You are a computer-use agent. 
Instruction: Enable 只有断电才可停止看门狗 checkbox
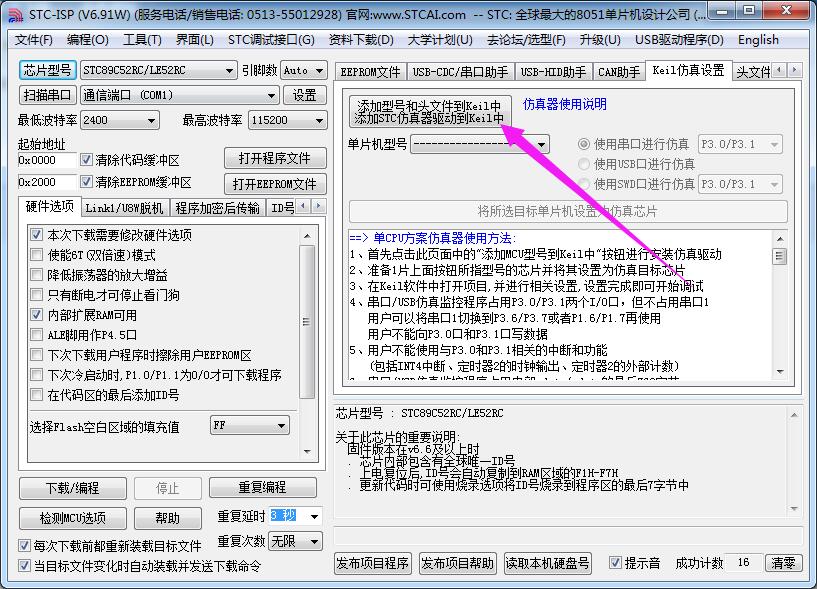(36, 294)
